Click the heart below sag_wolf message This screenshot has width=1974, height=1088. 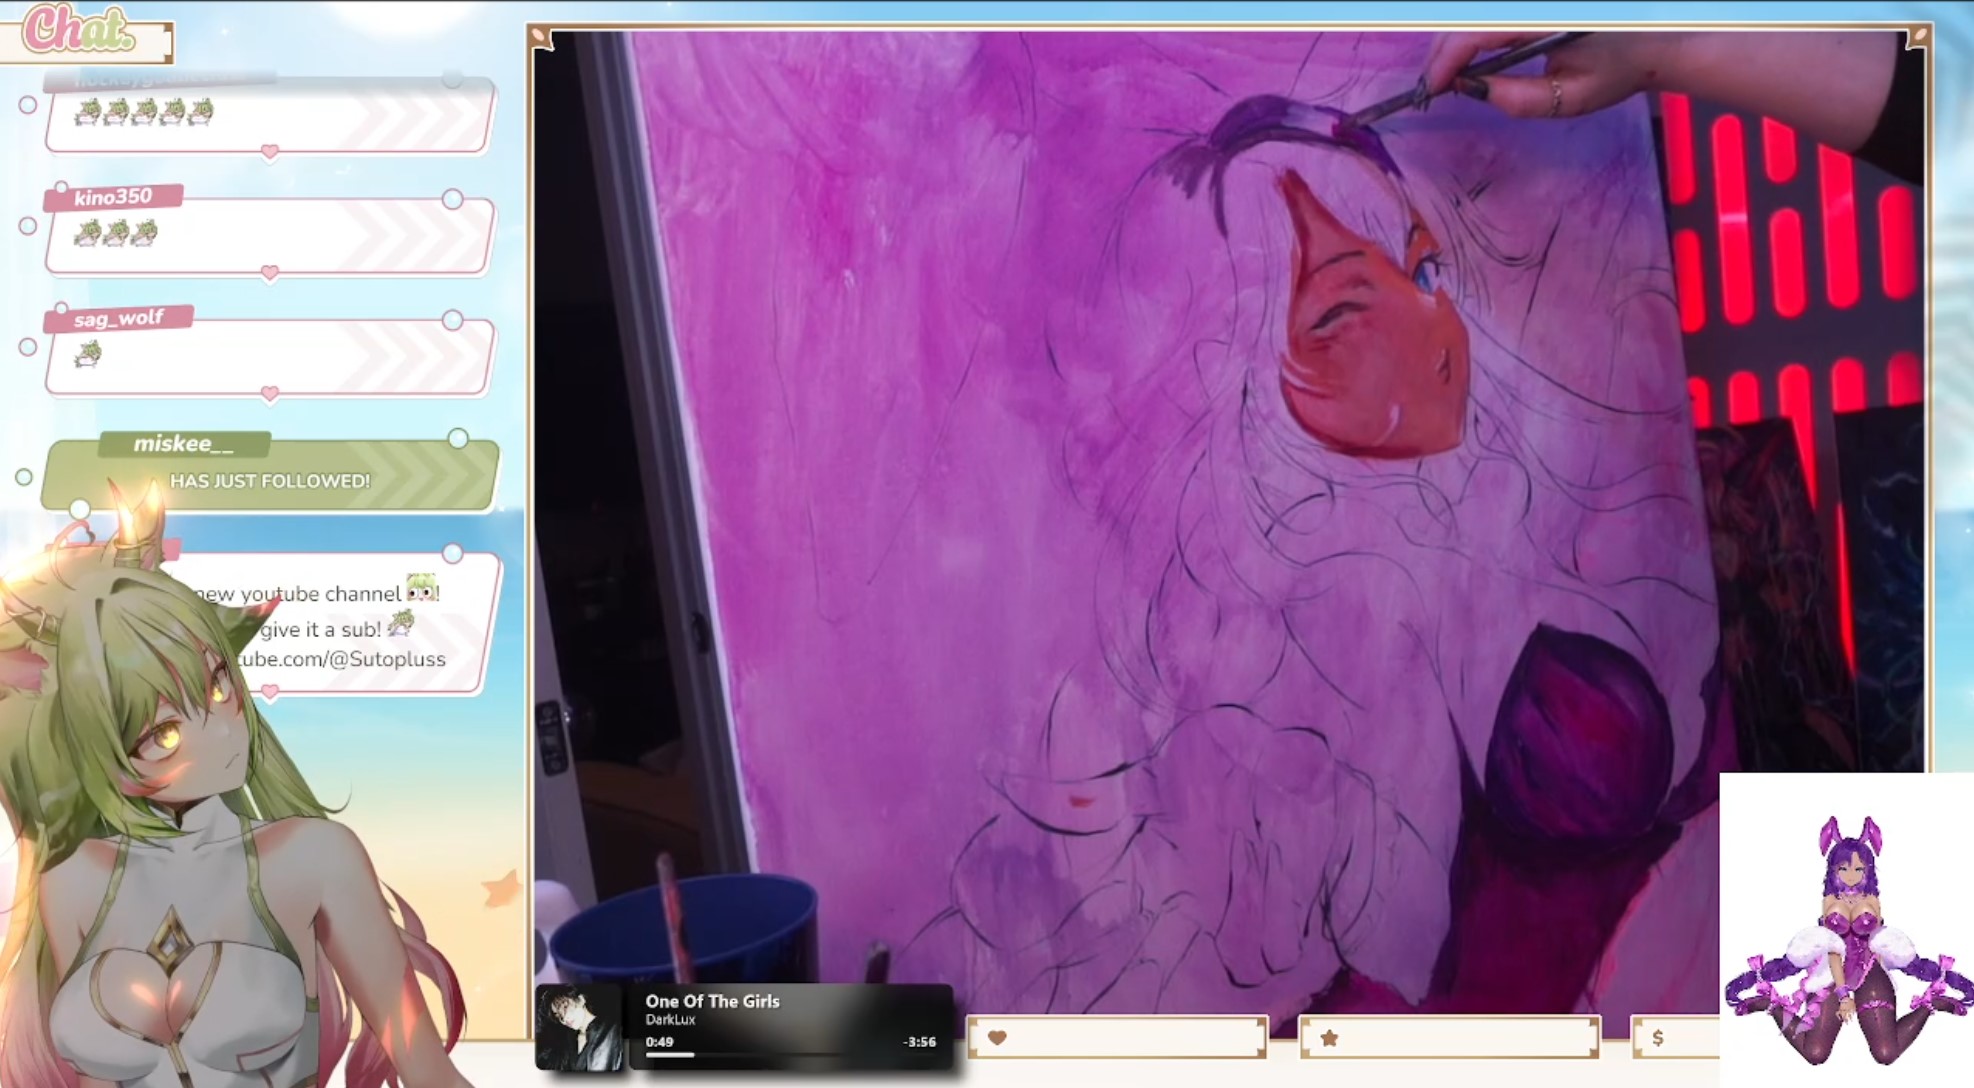[269, 394]
